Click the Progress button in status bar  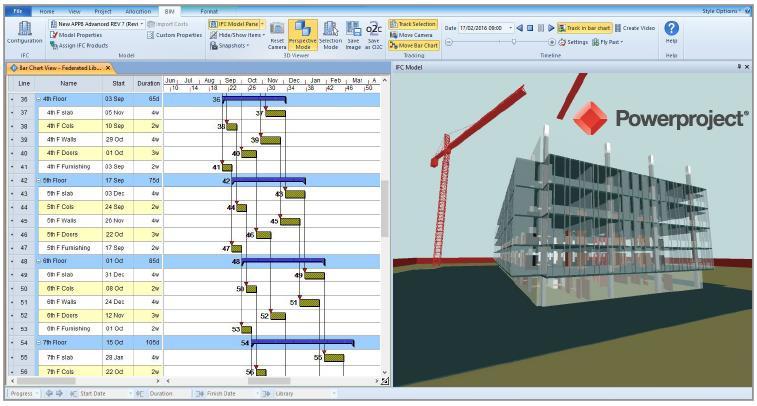[22, 394]
